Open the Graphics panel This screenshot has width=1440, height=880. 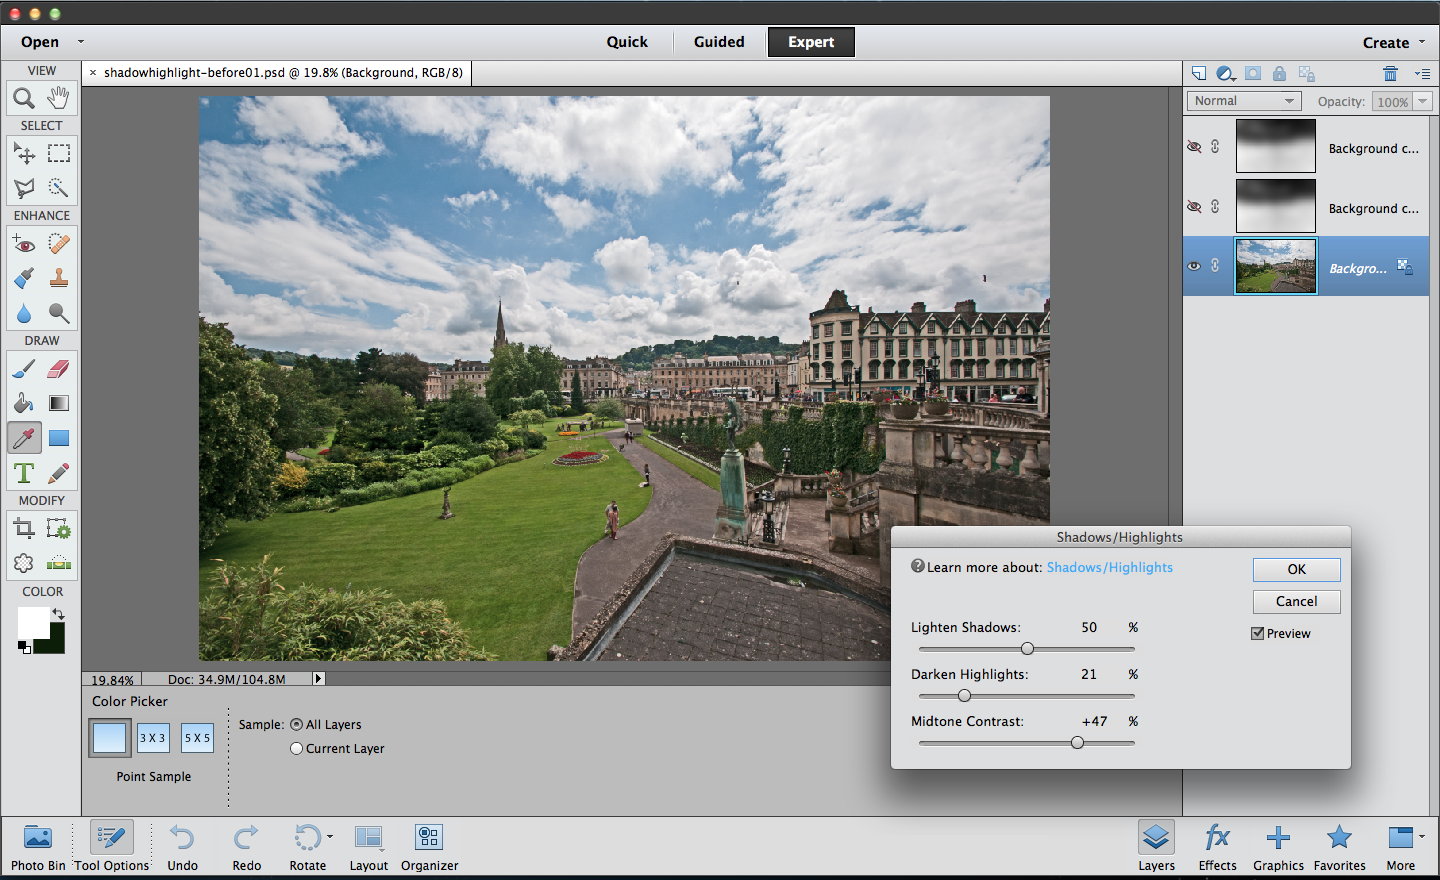click(1278, 845)
